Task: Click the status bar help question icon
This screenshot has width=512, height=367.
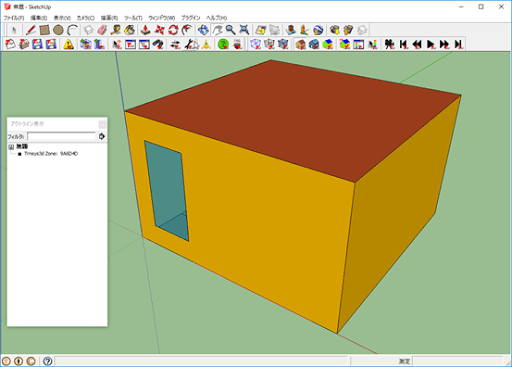Action: click(48, 361)
